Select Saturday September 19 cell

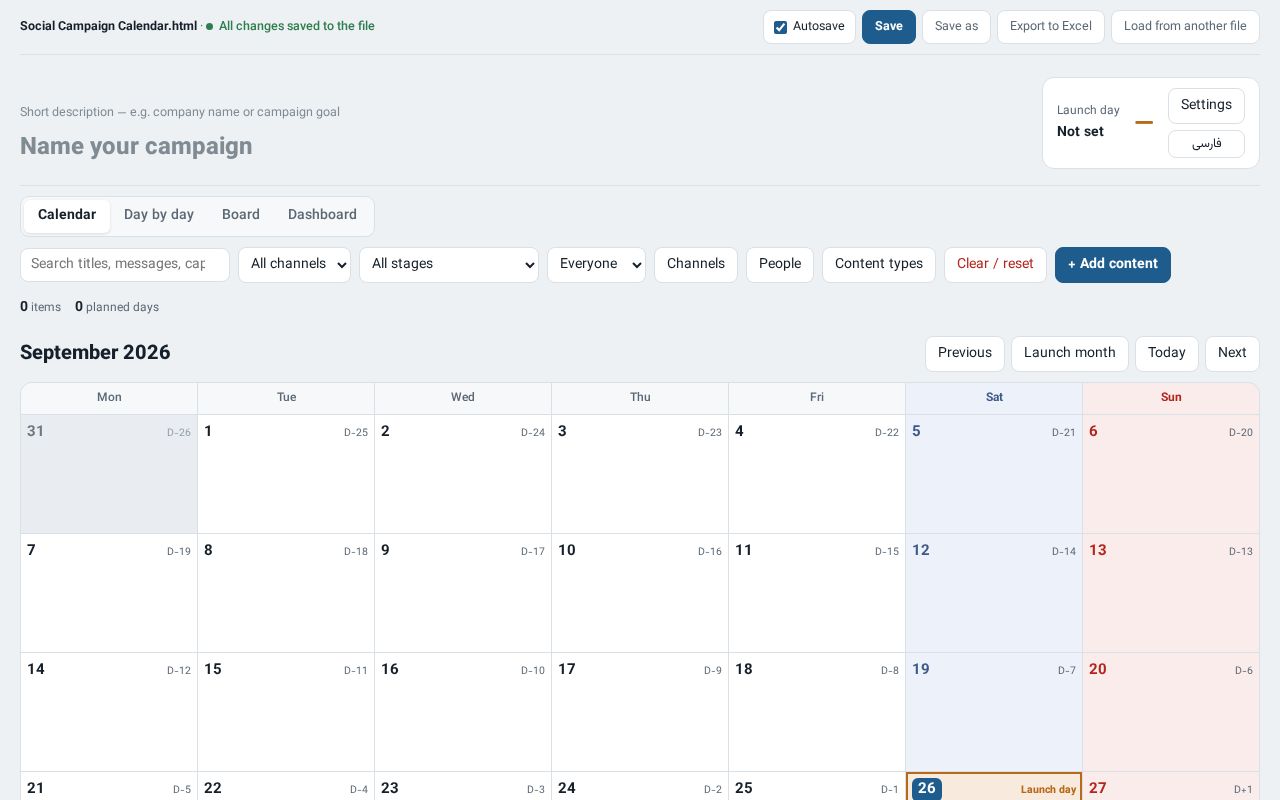click(x=994, y=712)
